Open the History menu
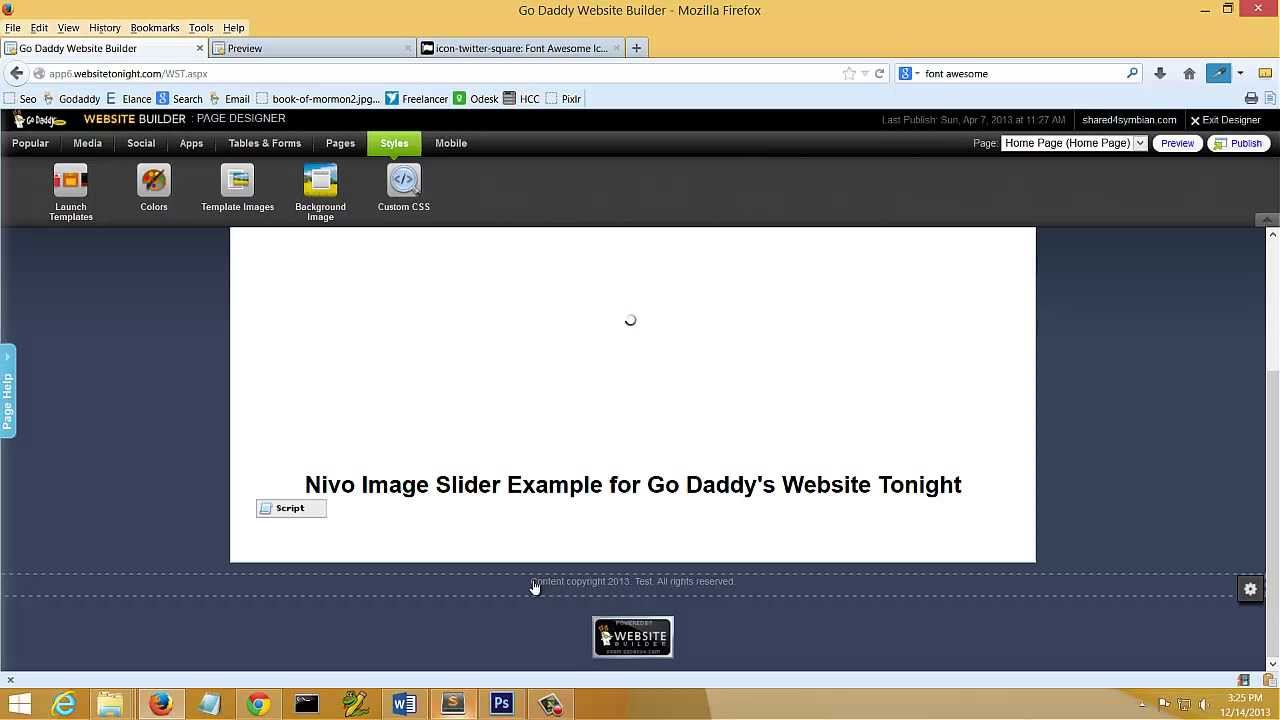 coord(104,27)
